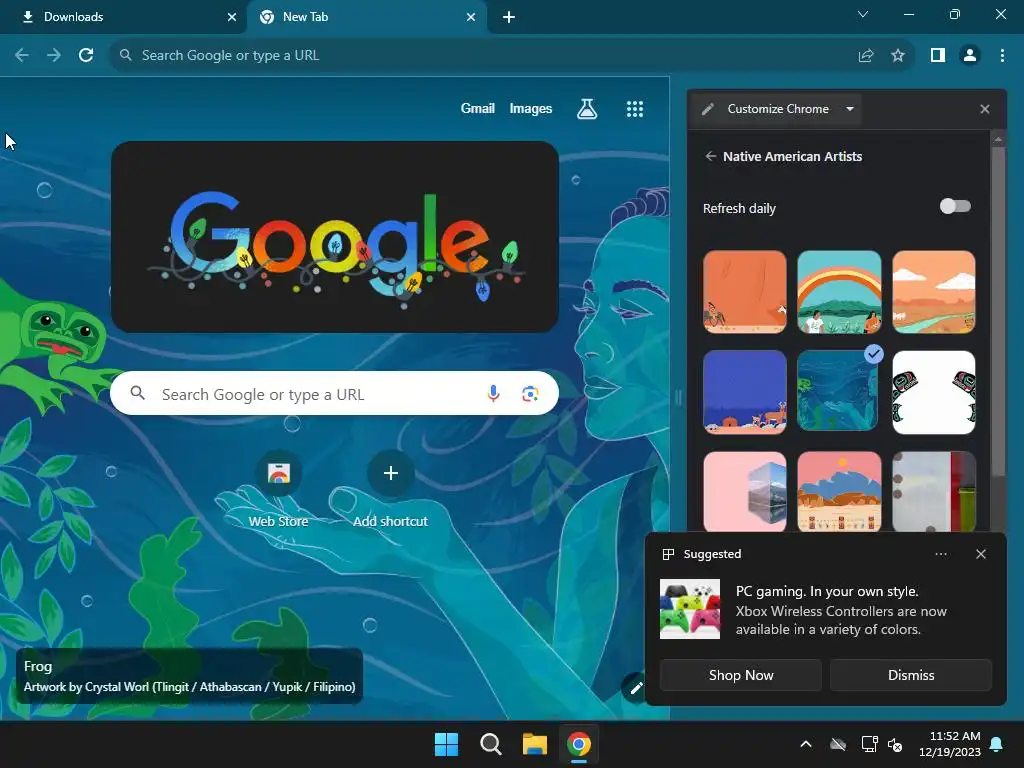The image size is (1024, 768).
Task: Select the plain orange wall theme thumbnail
Action: tap(744, 292)
